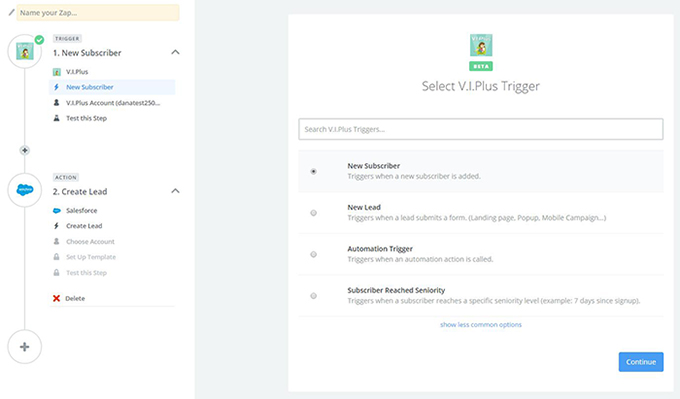Click the New Lead trigger option title

[x=364, y=207]
